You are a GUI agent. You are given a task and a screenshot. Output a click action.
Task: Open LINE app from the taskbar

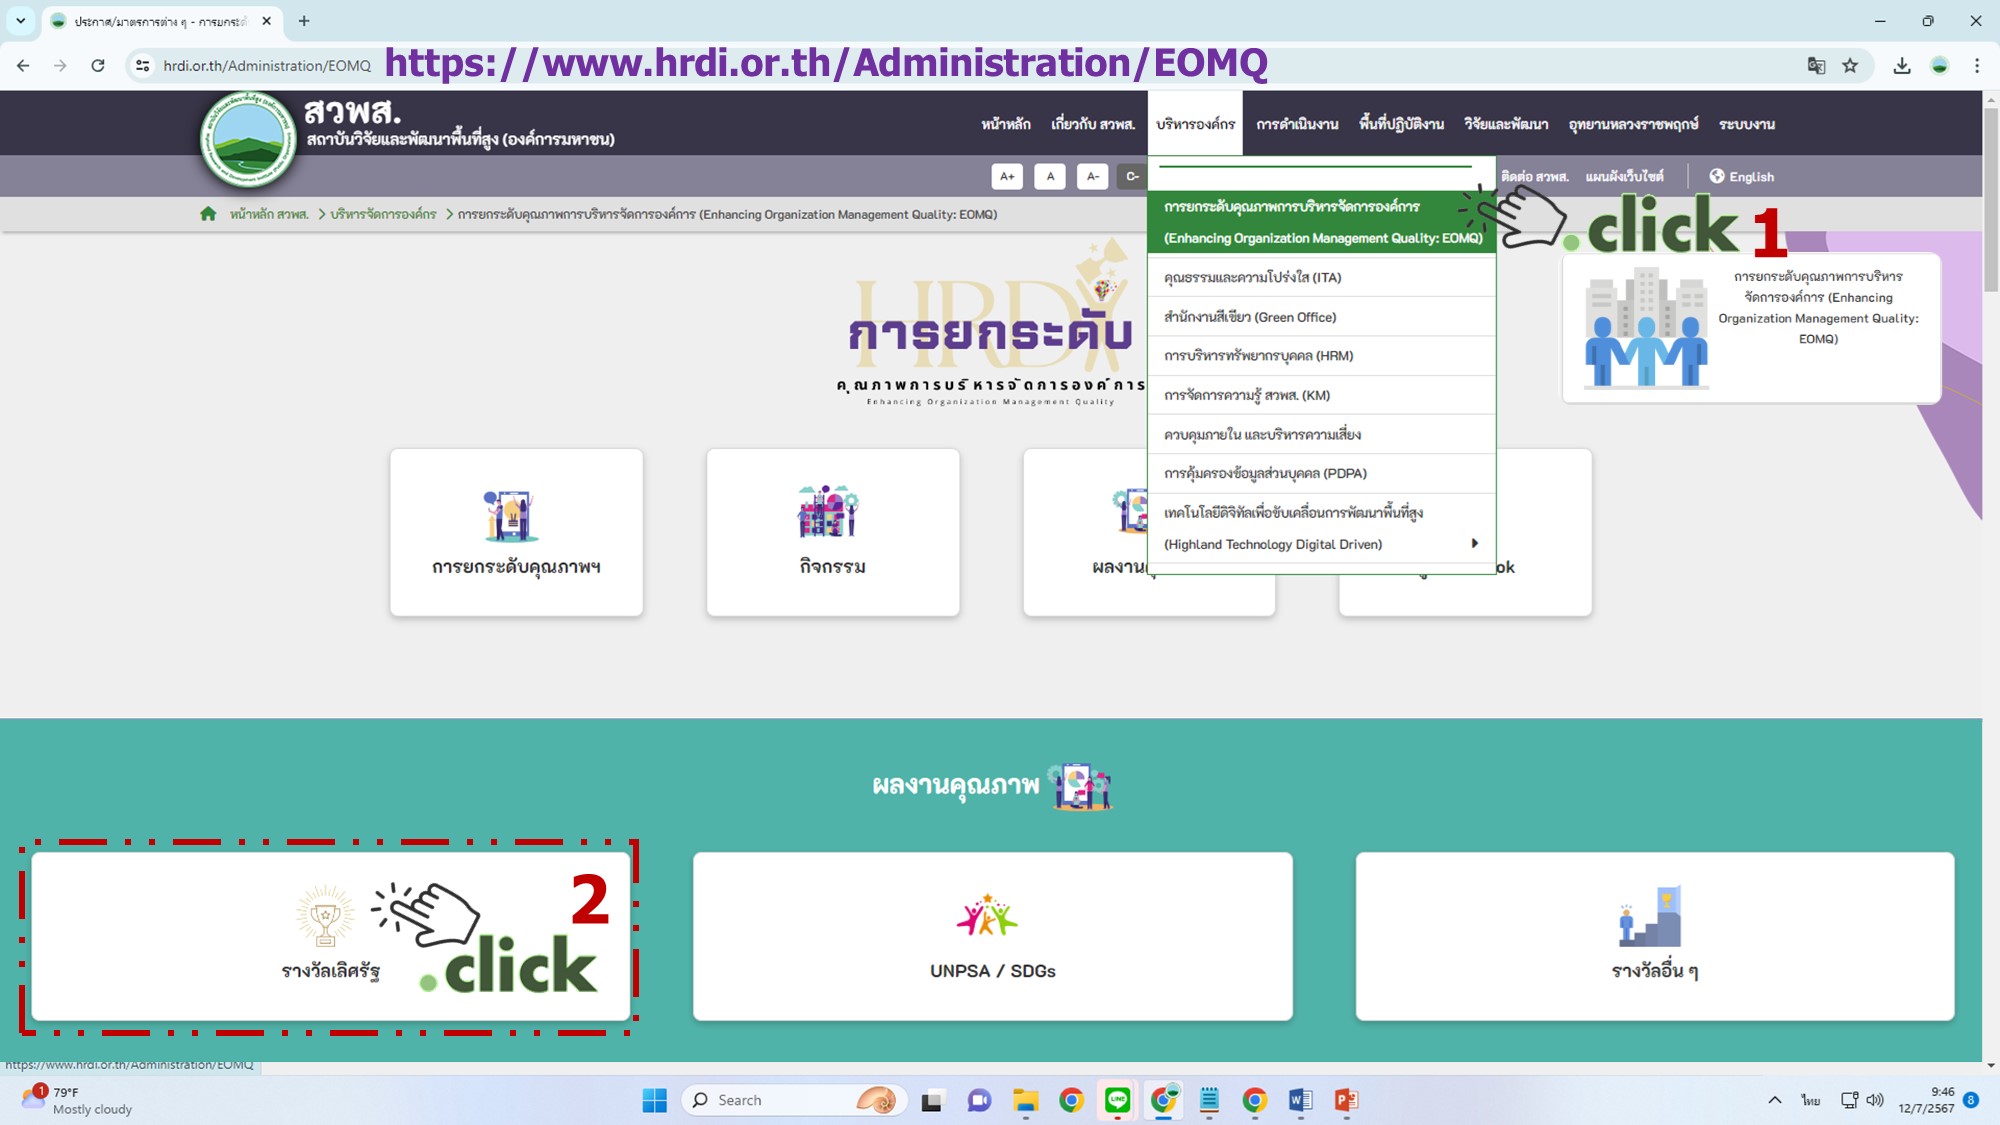pos(1117,1100)
